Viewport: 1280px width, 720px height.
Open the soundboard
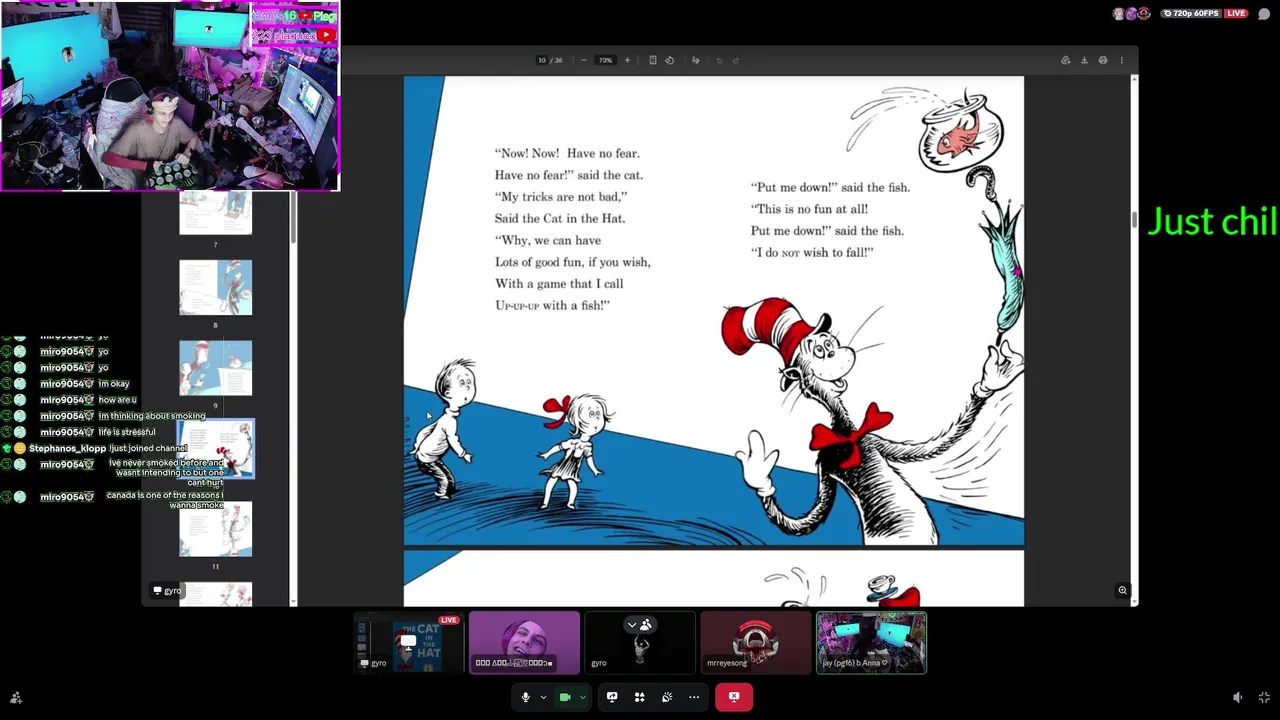666,697
